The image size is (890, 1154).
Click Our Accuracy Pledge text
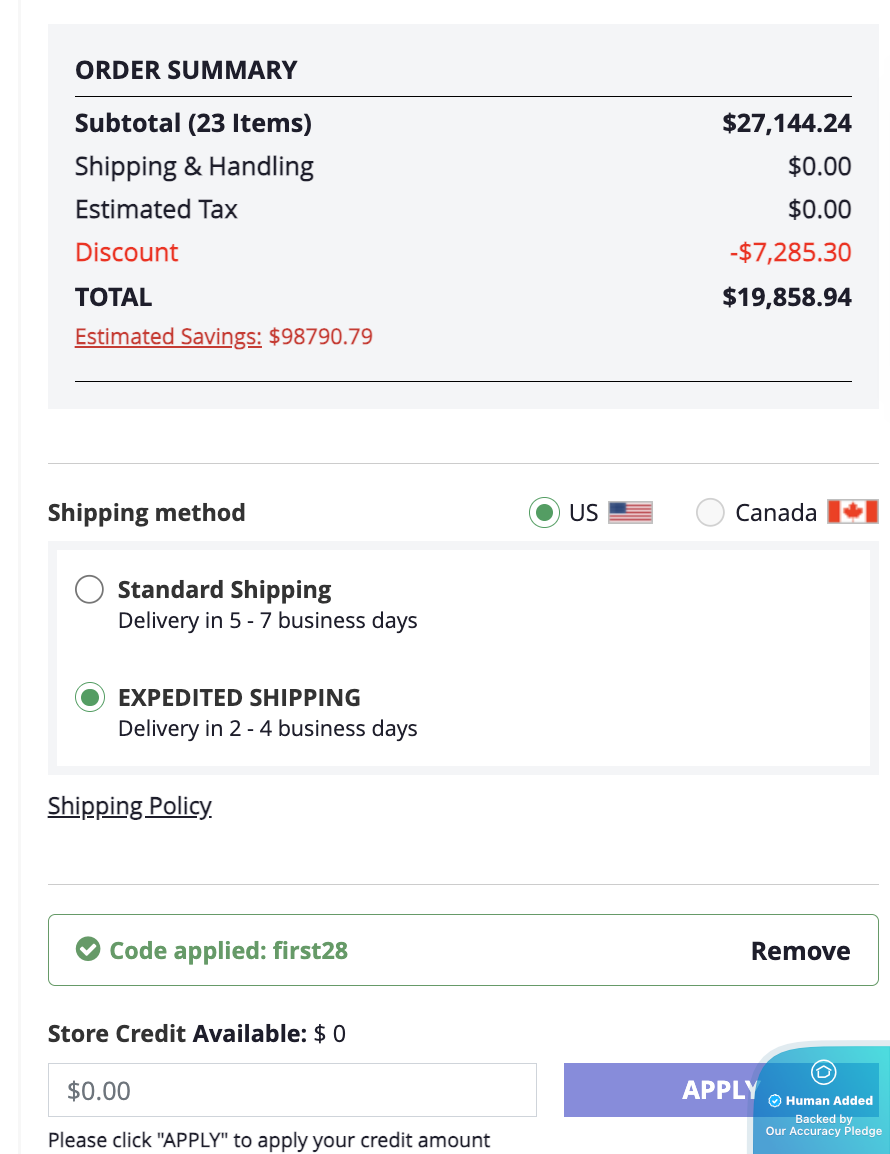pyautogui.click(x=822, y=1131)
